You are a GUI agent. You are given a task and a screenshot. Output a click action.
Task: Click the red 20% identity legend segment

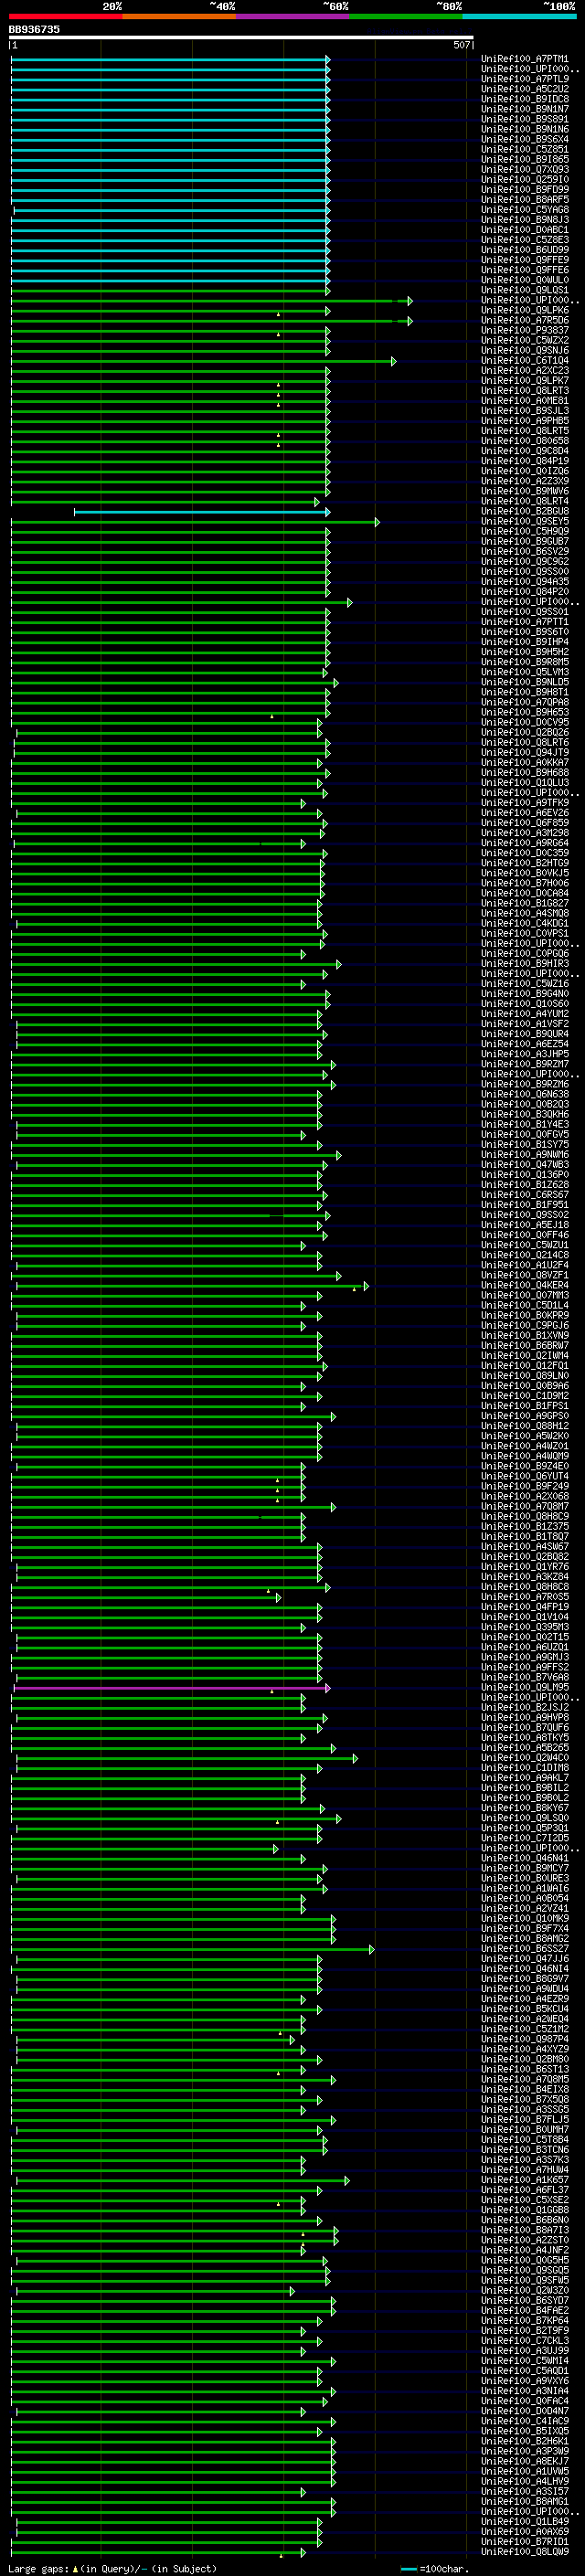[x=66, y=17]
